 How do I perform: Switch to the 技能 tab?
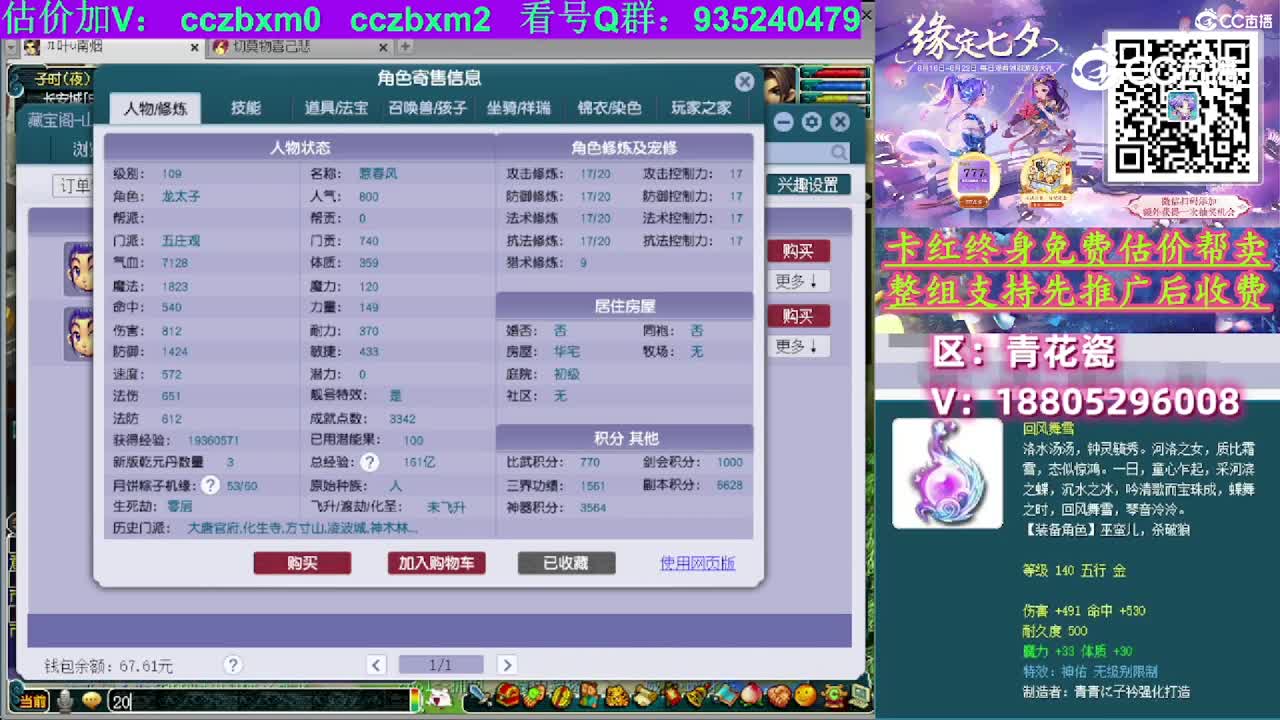pos(246,108)
